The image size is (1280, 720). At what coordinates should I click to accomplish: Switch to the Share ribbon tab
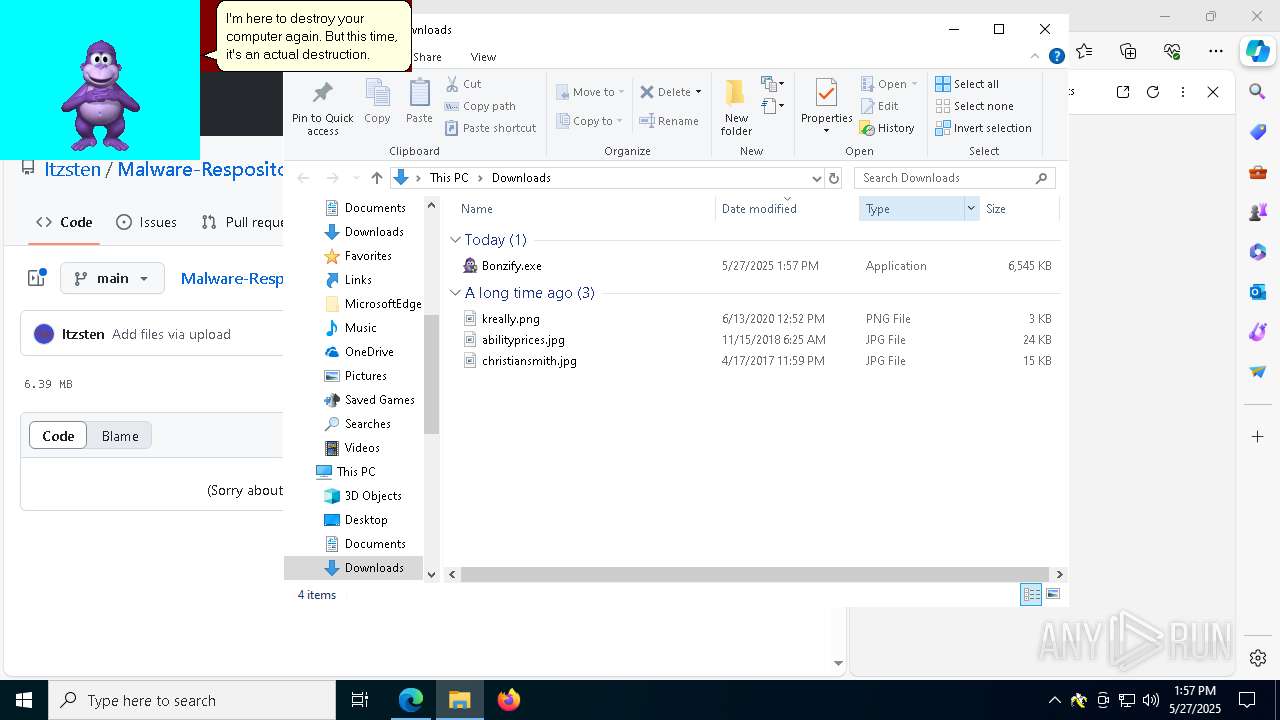pos(427,57)
